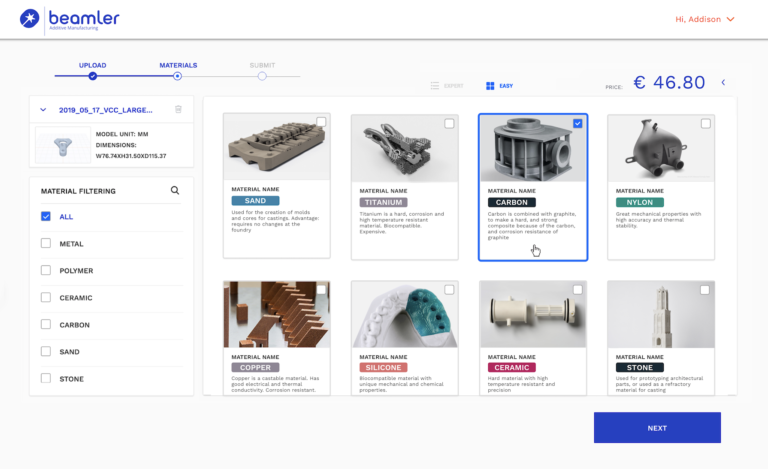Select the Copper material card checkbox
Viewport: 768px width, 469px height.
click(x=321, y=290)
